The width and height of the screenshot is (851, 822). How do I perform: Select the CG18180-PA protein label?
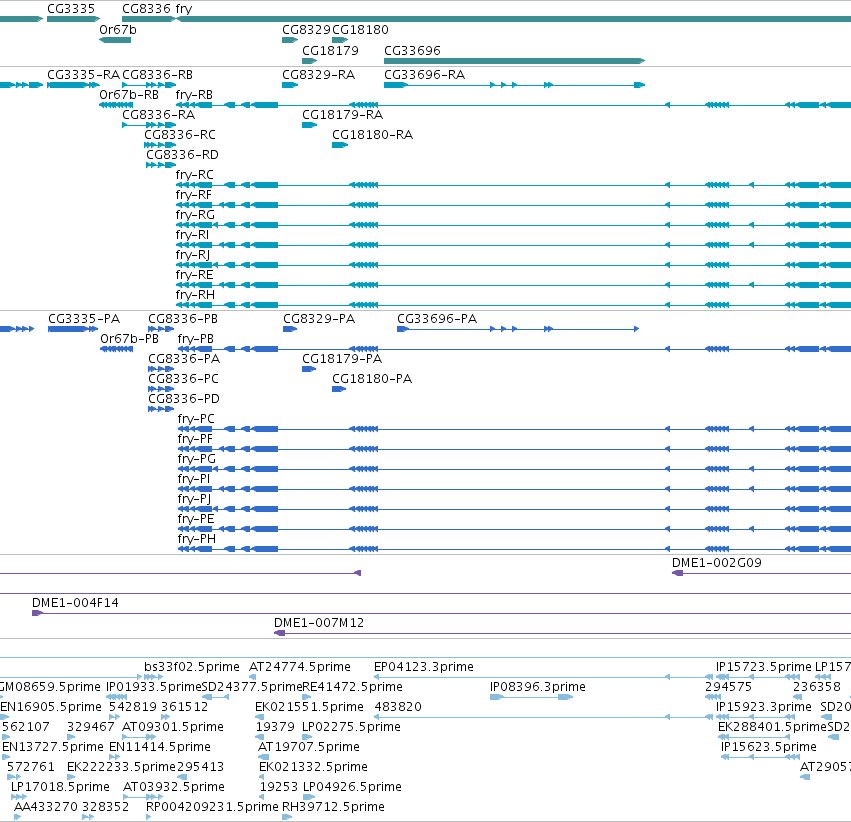coord(372,379)
